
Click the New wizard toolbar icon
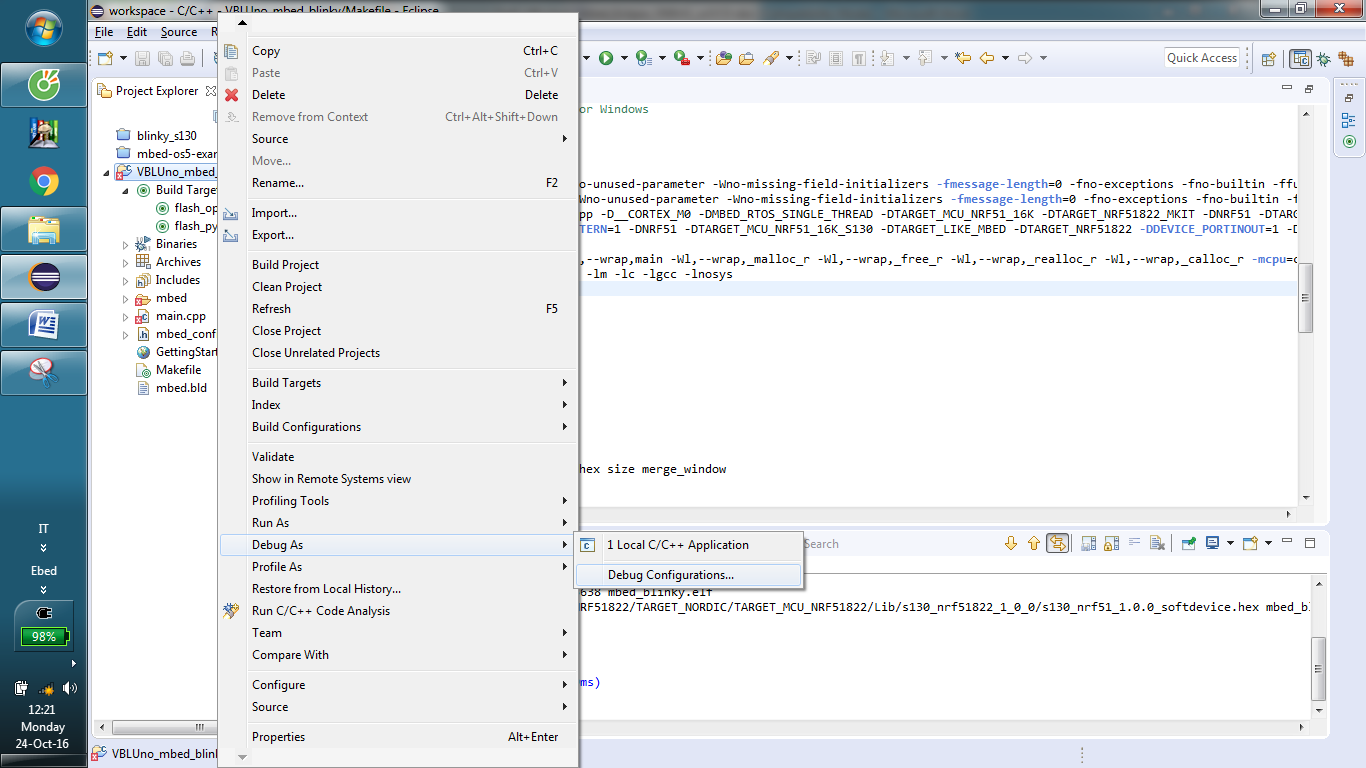(x=104, y=58)
